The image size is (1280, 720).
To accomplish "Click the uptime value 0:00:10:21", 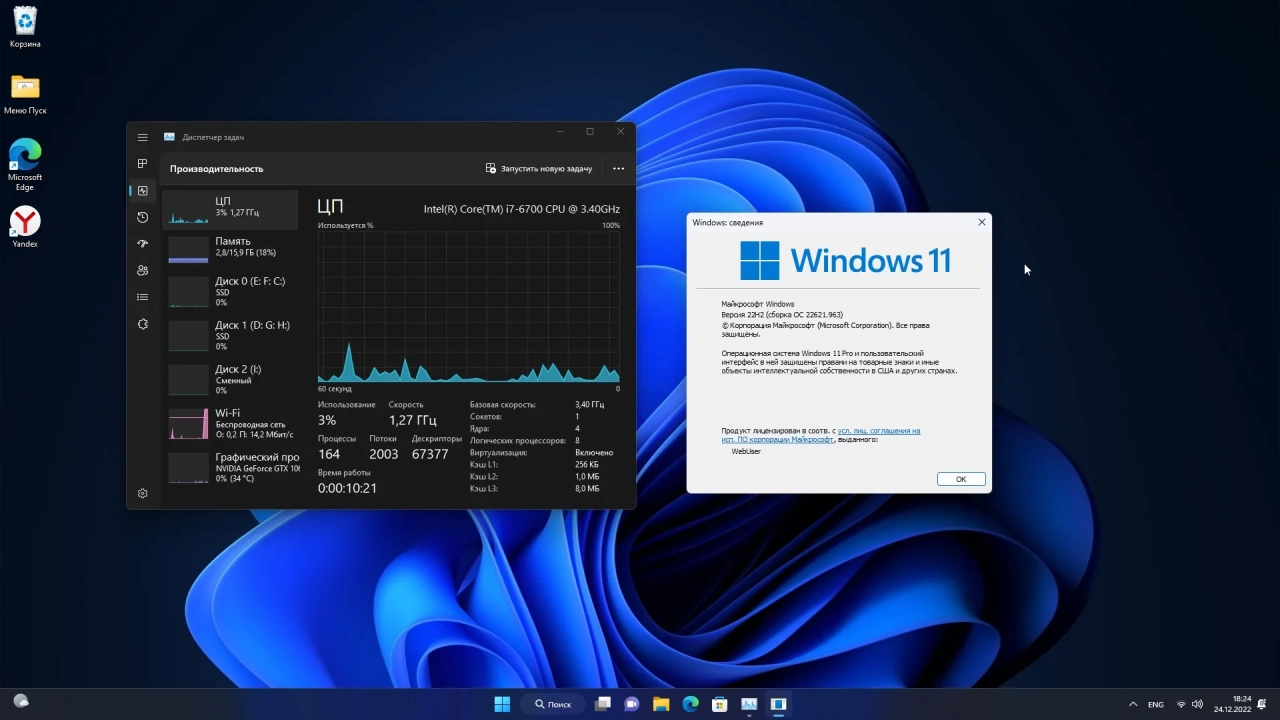I will [347, 488].
